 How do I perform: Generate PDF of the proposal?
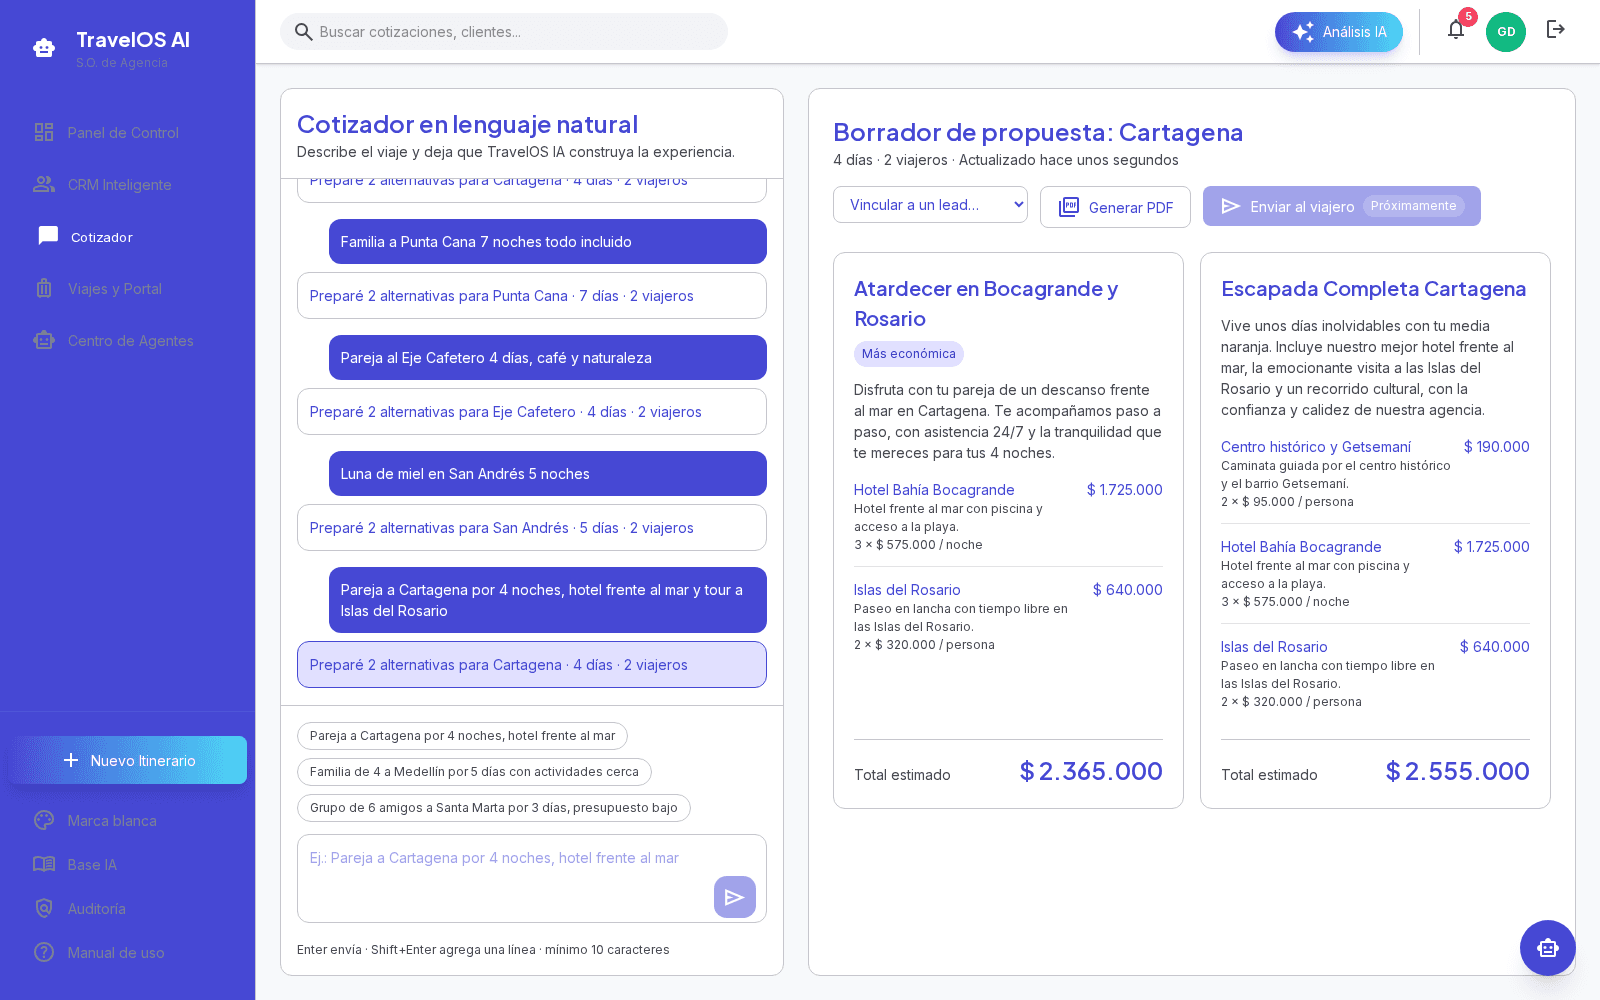pyautogui.click(x=1115, y=207)
